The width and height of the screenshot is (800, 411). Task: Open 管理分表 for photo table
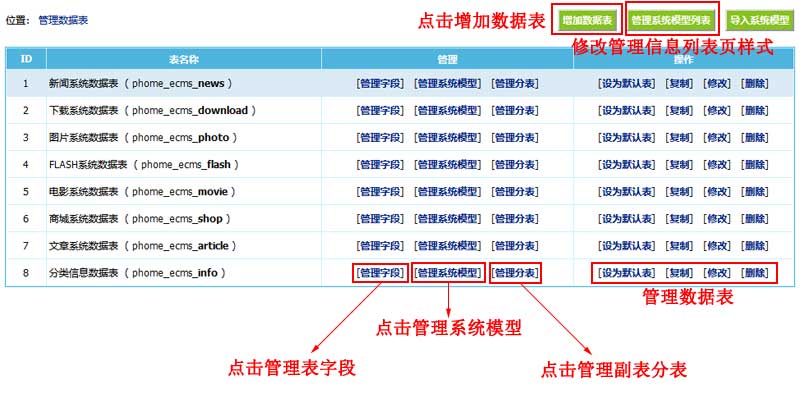515,137
